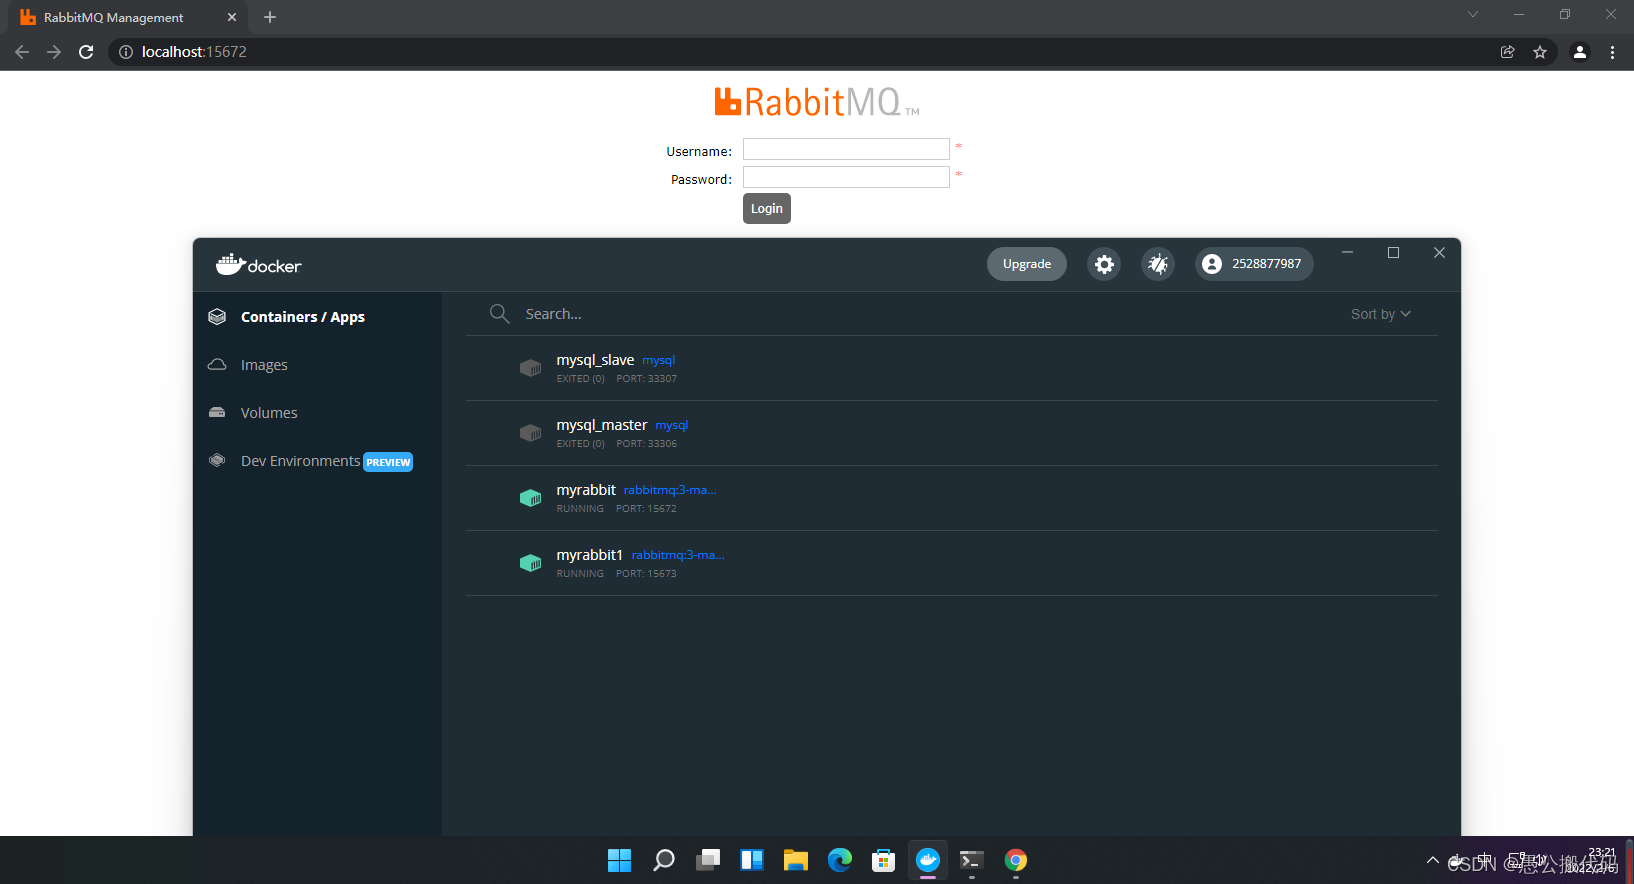
Task: Launch Microsoft Edge from taskbar
Action: (840, 860)
